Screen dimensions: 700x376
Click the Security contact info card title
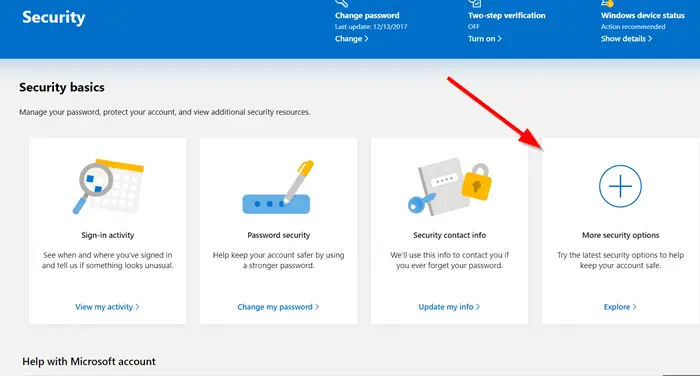pyautogui.click(x=450, y=235)
